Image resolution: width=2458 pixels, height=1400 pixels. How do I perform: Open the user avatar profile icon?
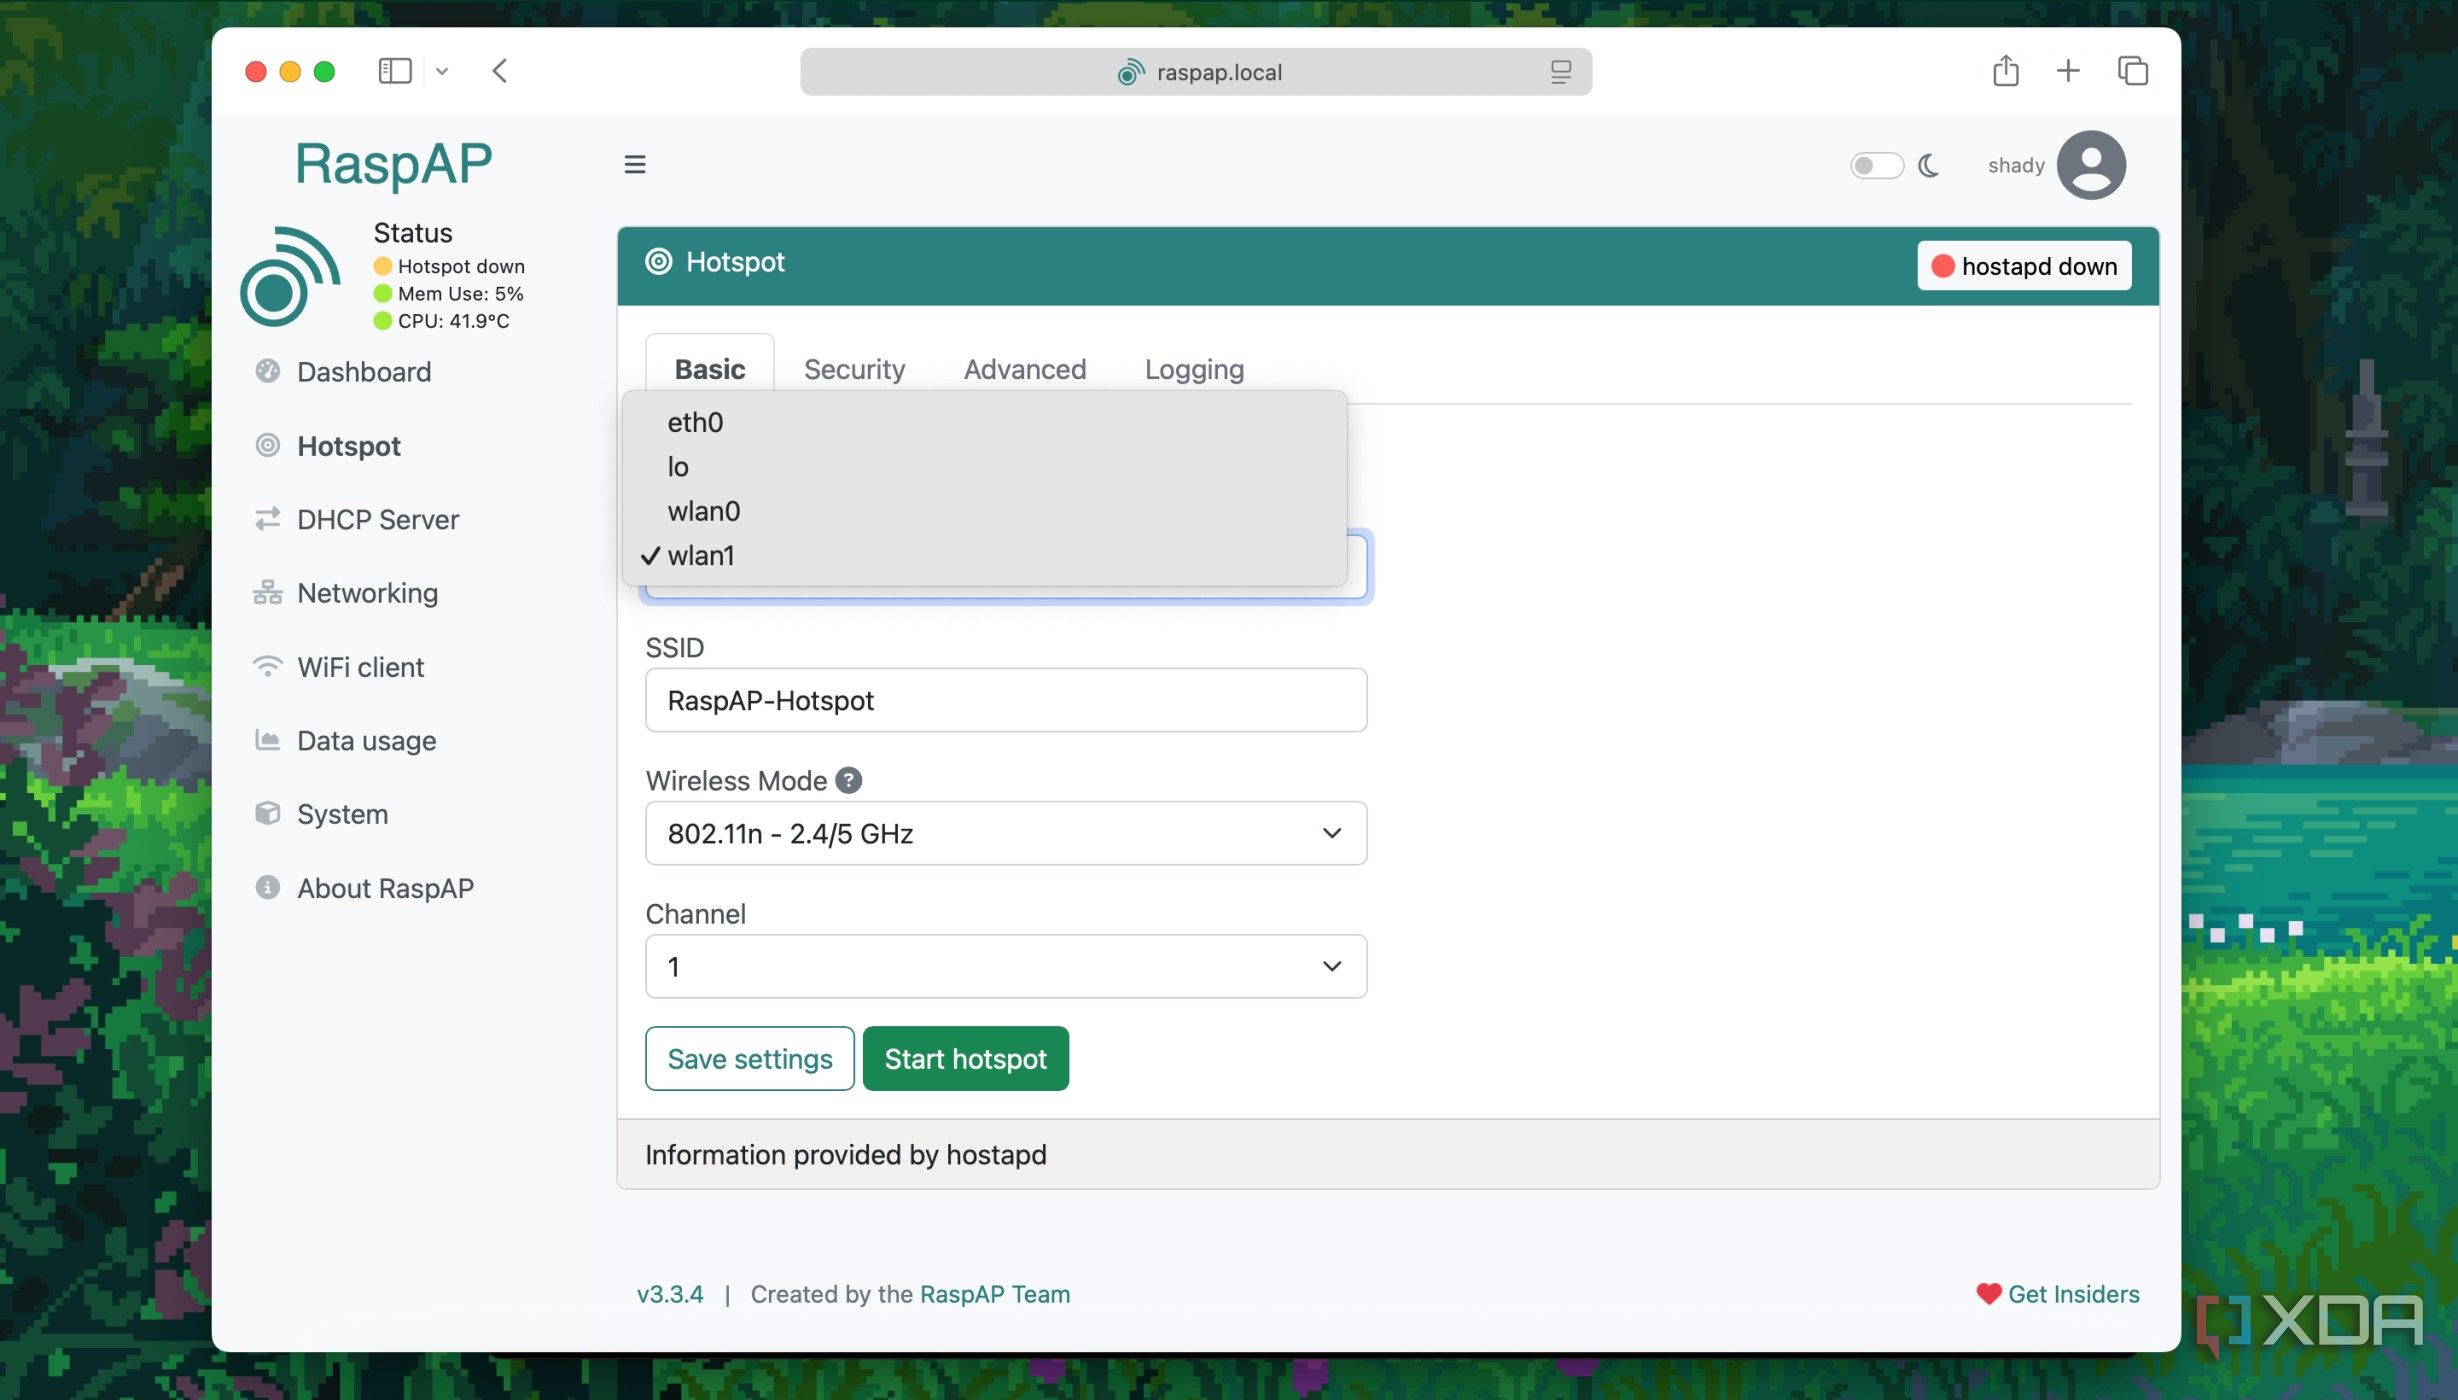coord(2090,165)
